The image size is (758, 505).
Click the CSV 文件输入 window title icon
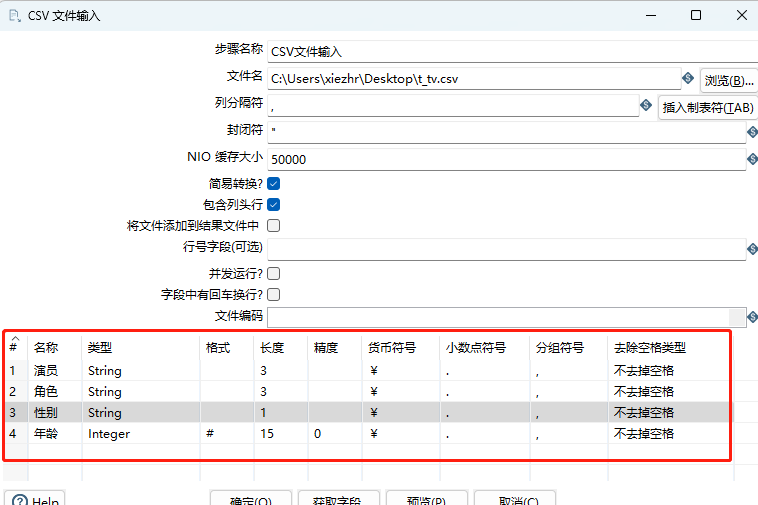click(x=15, y=15)
